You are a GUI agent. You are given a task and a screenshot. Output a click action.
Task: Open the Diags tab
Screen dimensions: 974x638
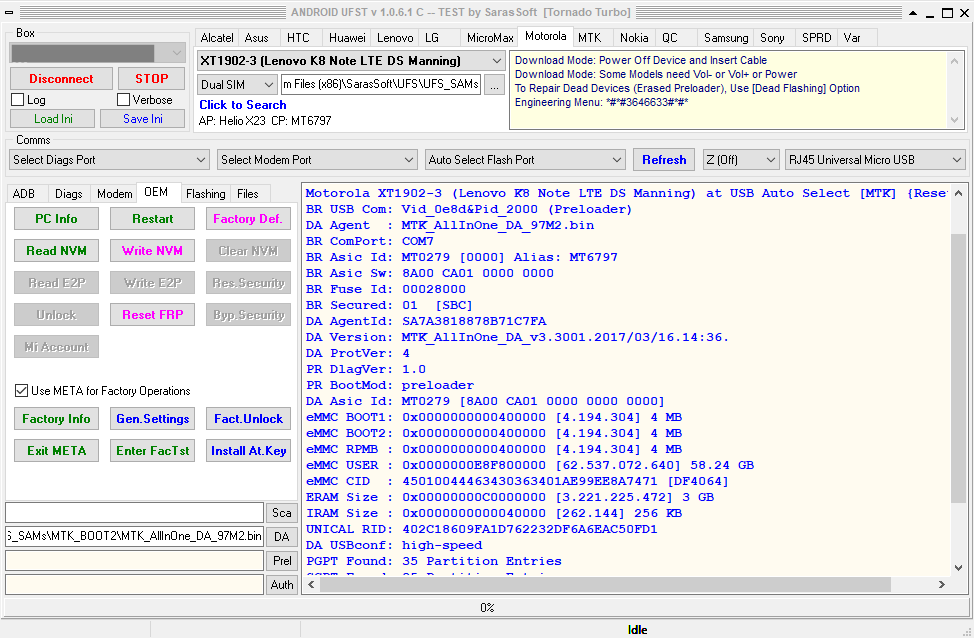click(68, 194)
